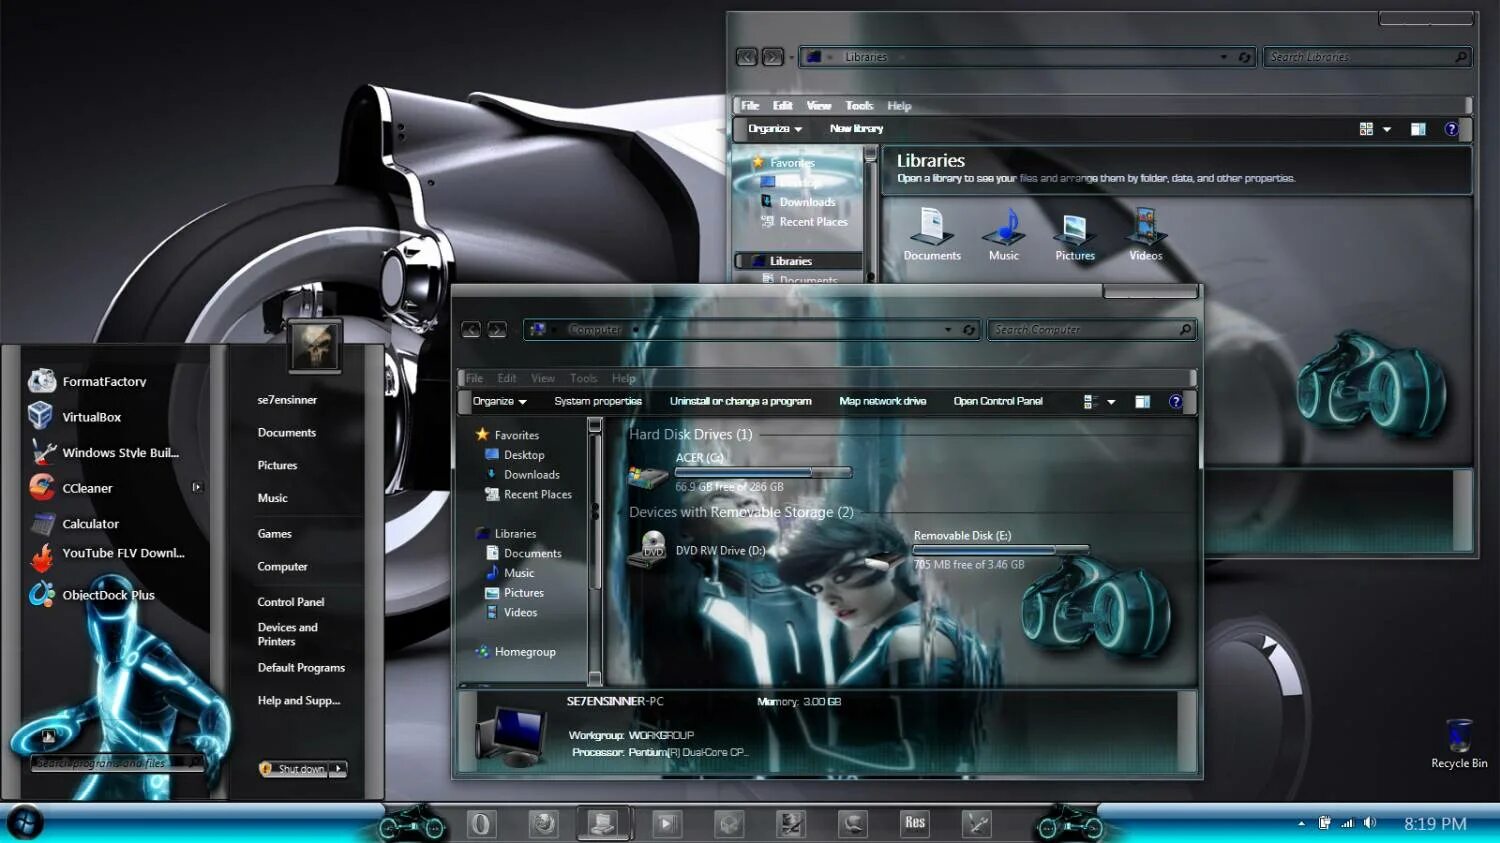Image resolution: width=1500 pixels, height=843 pixels.
Task: Open the se7ensinner user folder
Action: [287, 400]
